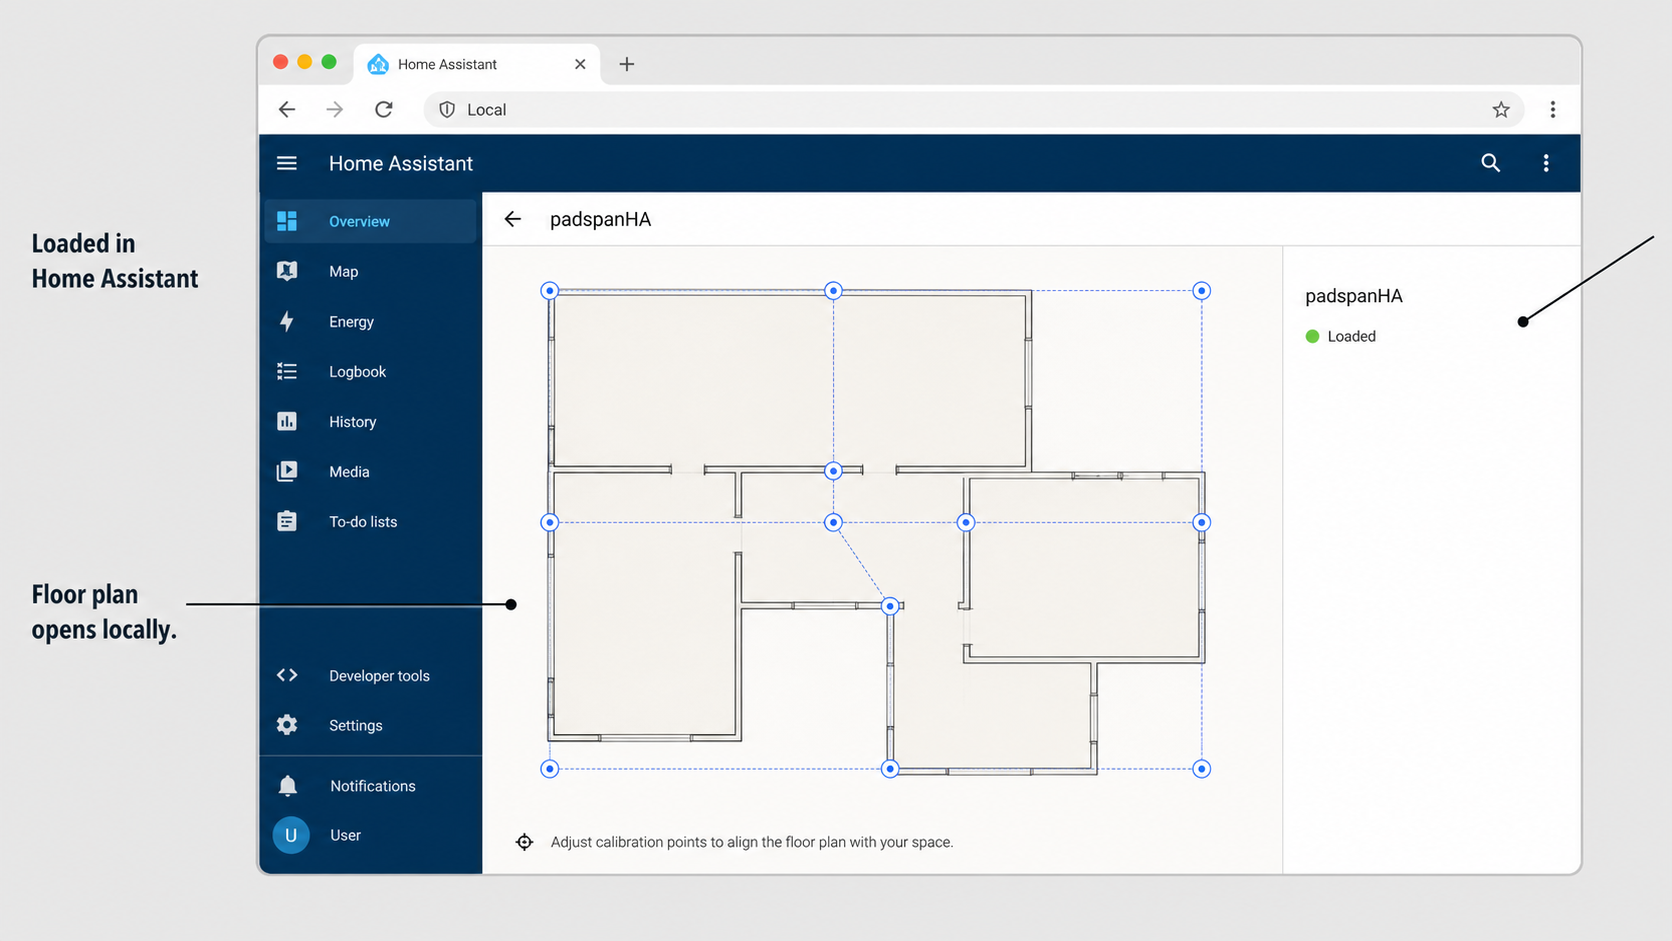Open the browser three-dot menu
This screenshot has height=941, width=1672.
[1553, 110]
